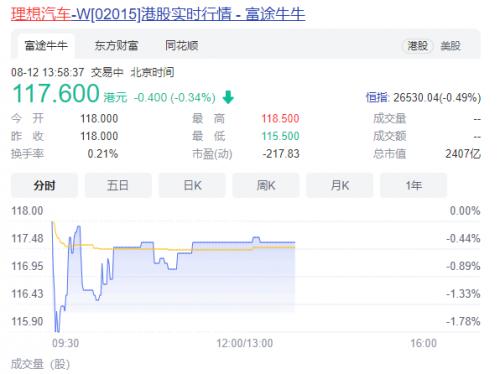The image size is (500, 374).
Task: Switch to the 东方财富 tab
Action: [x=116, y=46]
